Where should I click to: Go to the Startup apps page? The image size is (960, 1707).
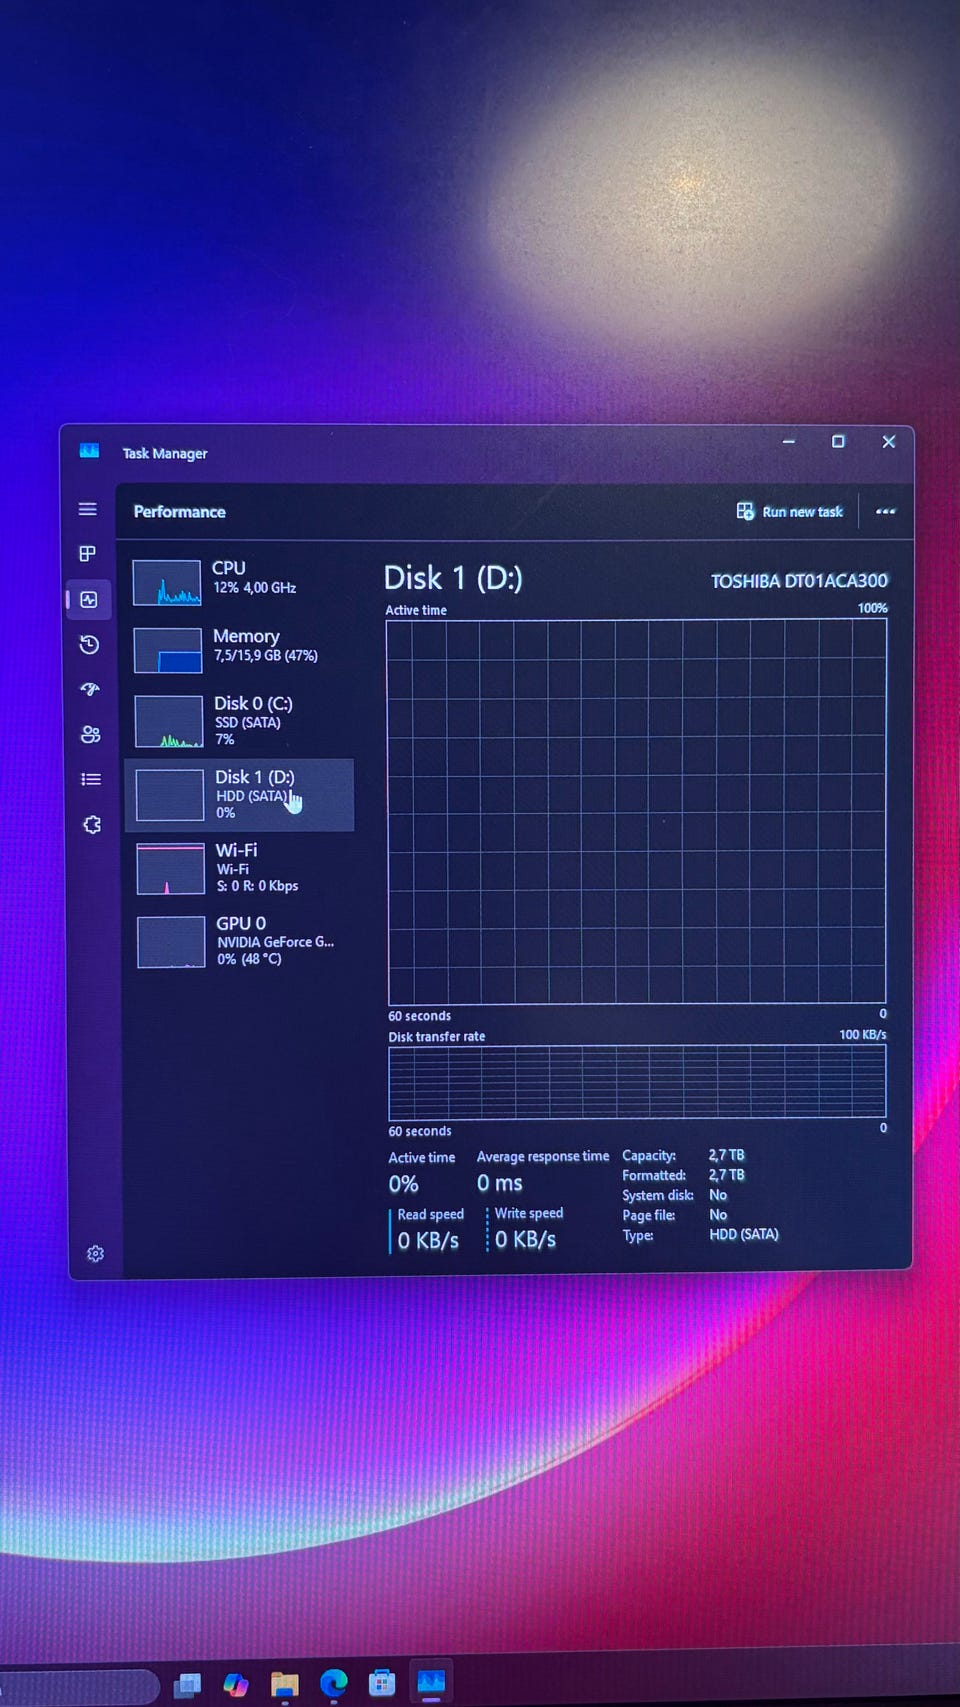coord(90,689)
